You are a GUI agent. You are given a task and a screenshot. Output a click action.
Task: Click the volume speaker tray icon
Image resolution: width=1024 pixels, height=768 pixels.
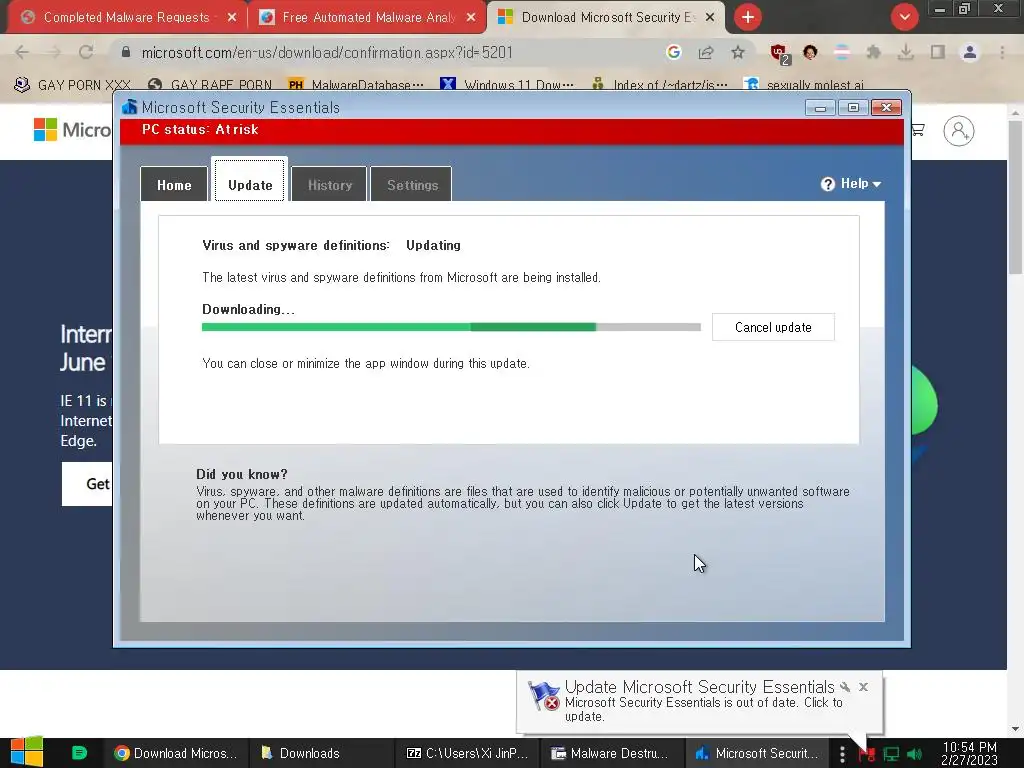click(x=915, y=754)
